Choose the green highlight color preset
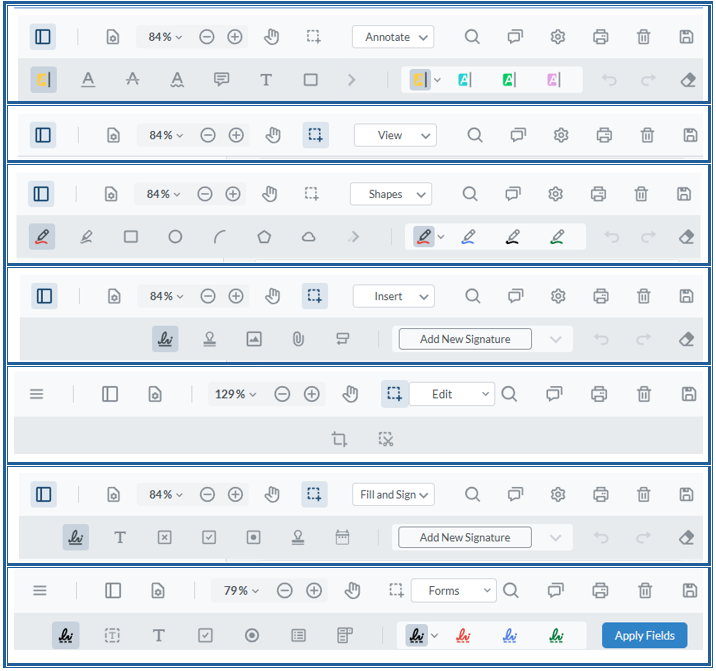Screen dimensions: 716x671 pos(509,80)
